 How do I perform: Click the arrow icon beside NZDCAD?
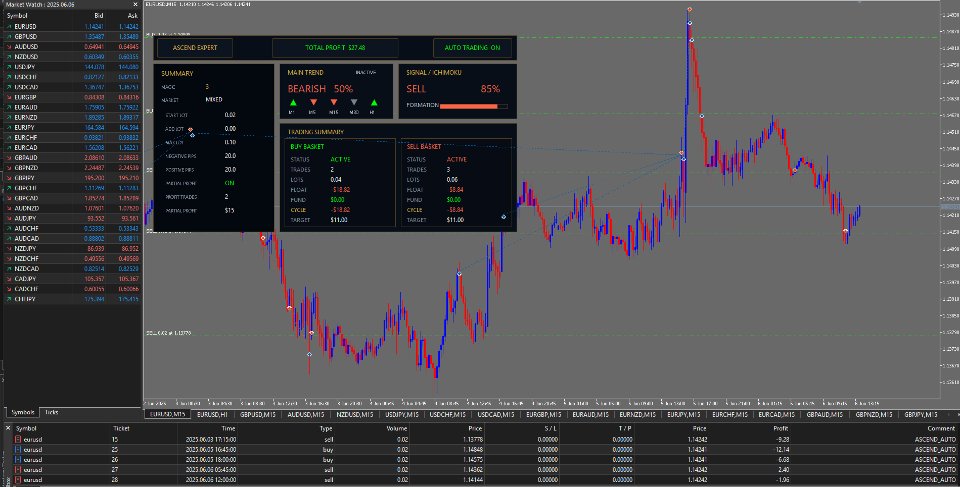[9, 268]
